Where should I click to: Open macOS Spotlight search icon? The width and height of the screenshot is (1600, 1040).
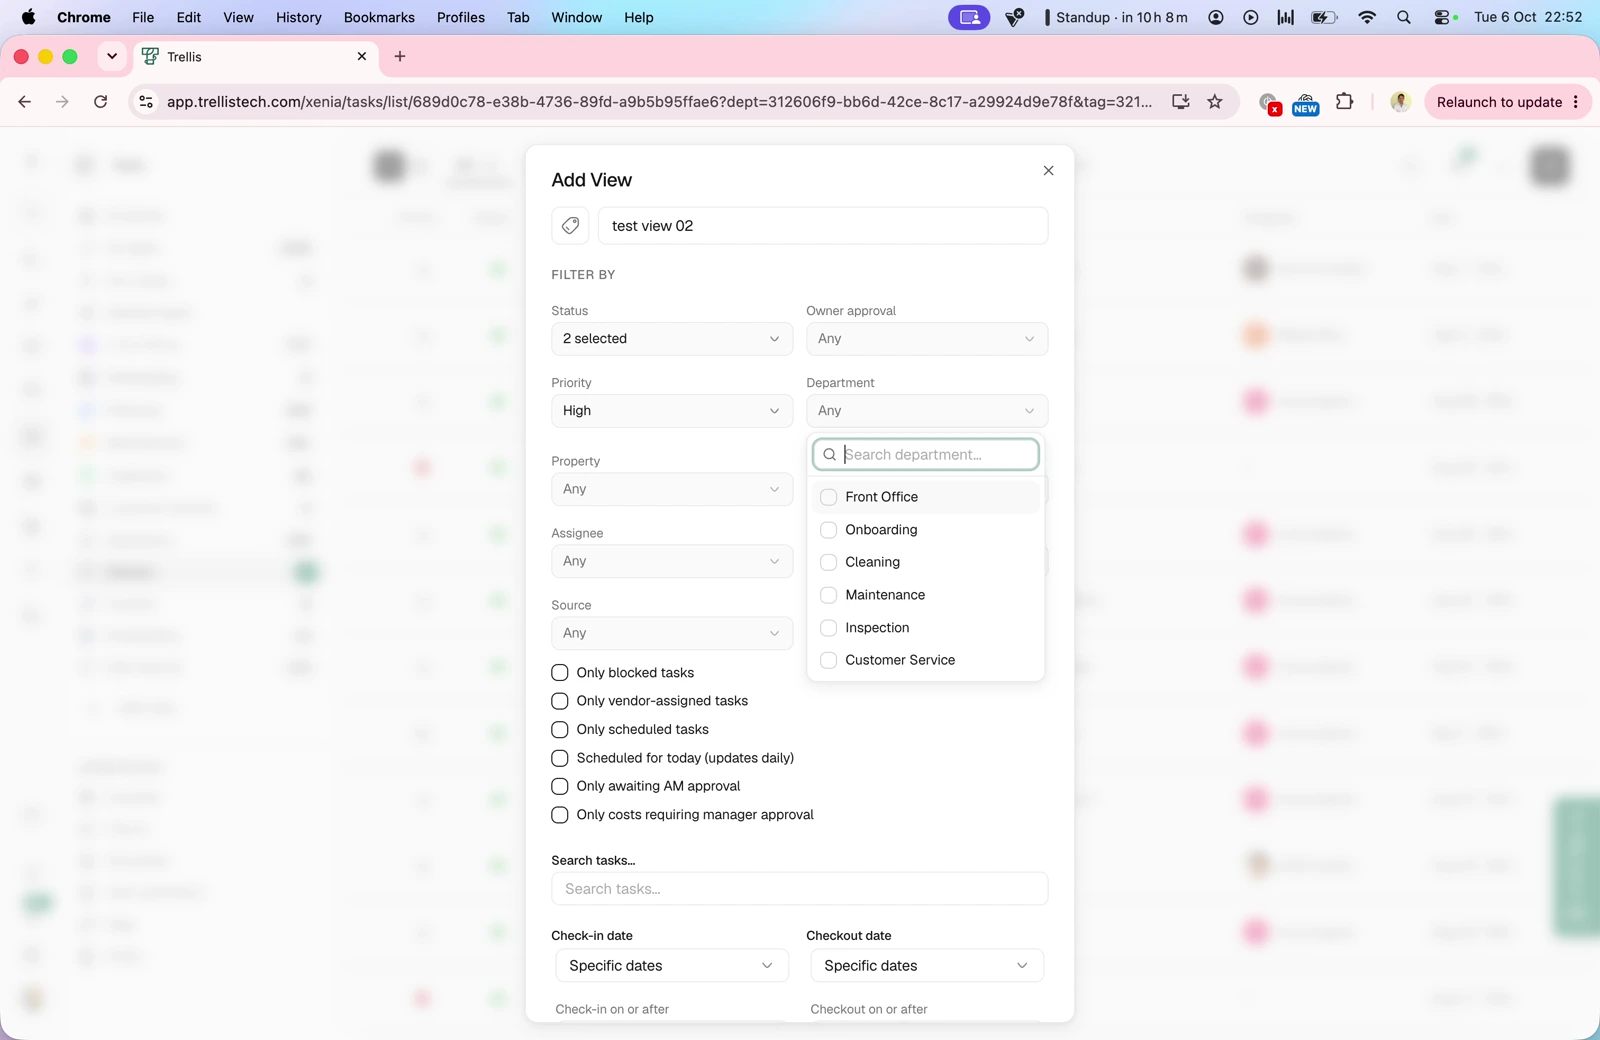[x=1404, y=17]
